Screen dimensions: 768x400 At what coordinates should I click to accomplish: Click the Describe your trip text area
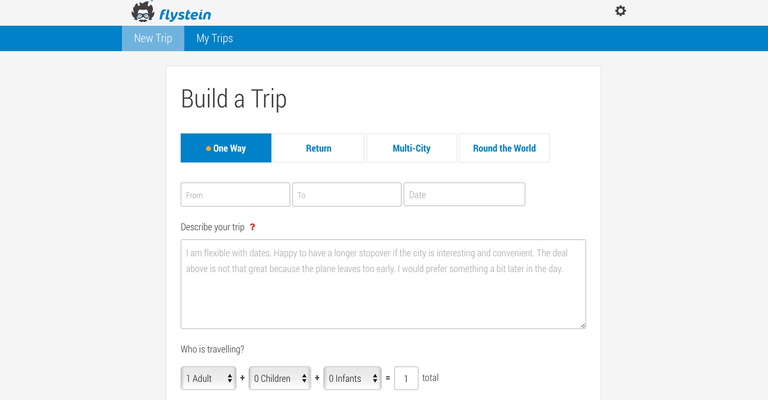click(383, 284)
